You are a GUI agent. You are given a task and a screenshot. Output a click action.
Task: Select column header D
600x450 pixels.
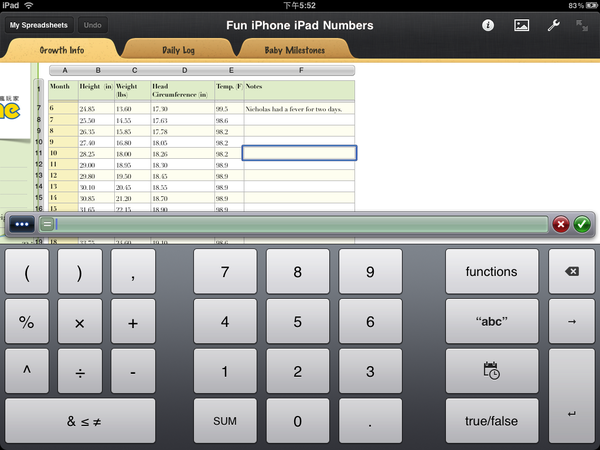(x=183, y=70)
